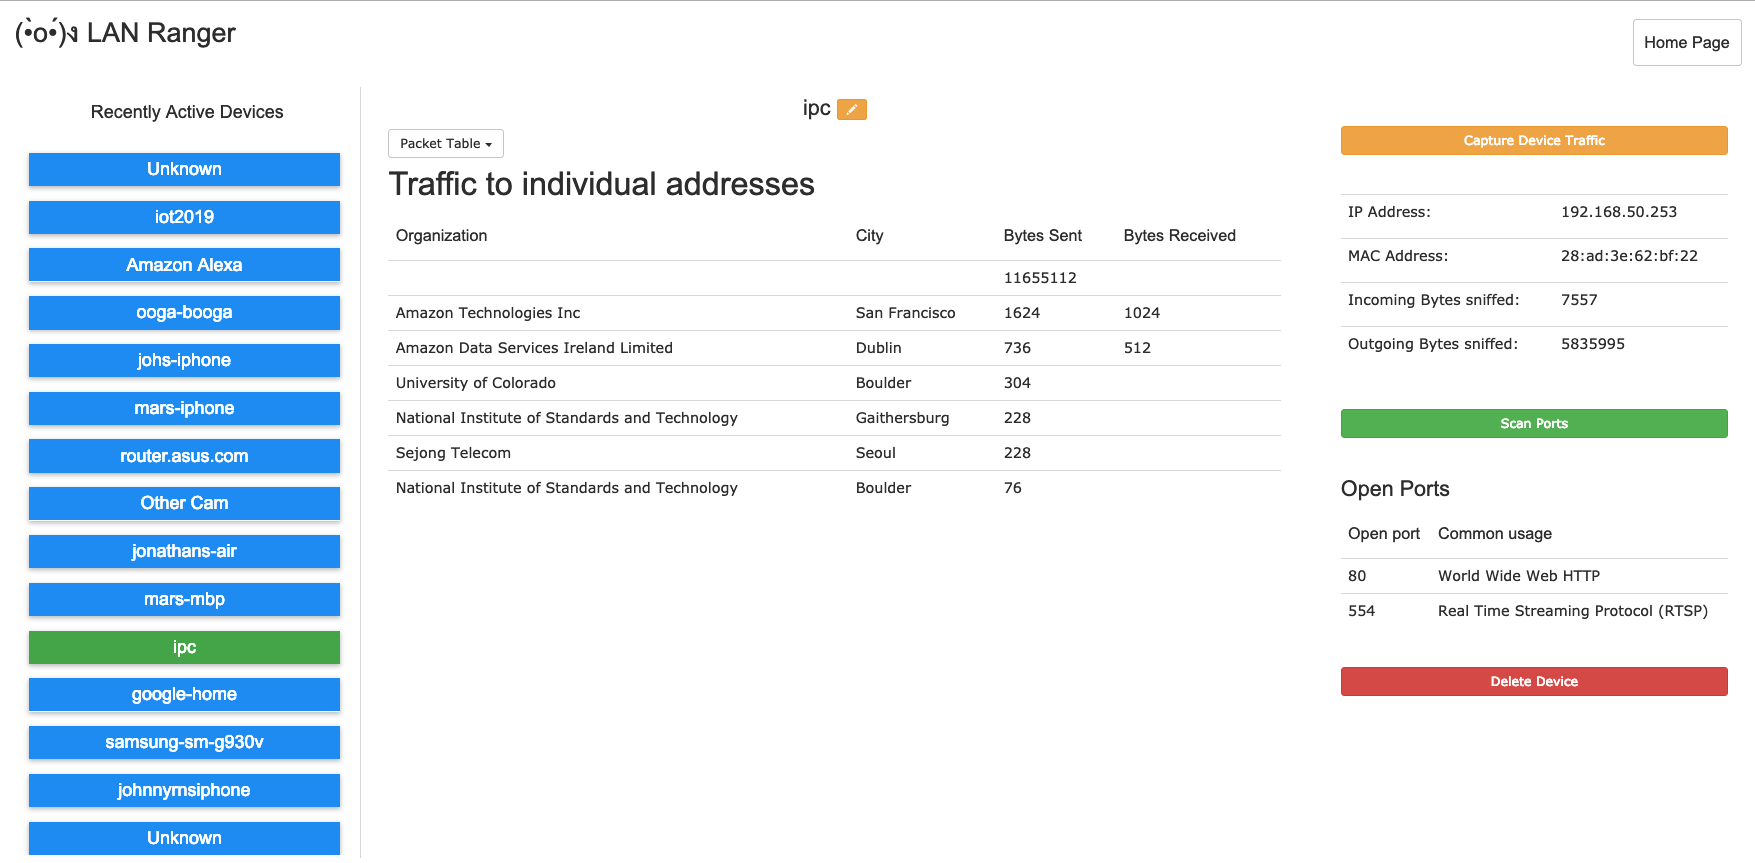The width and height of the screenshot is (1755, 863).
Task: Select the highlighted ipc device
Action: [184, 647]
